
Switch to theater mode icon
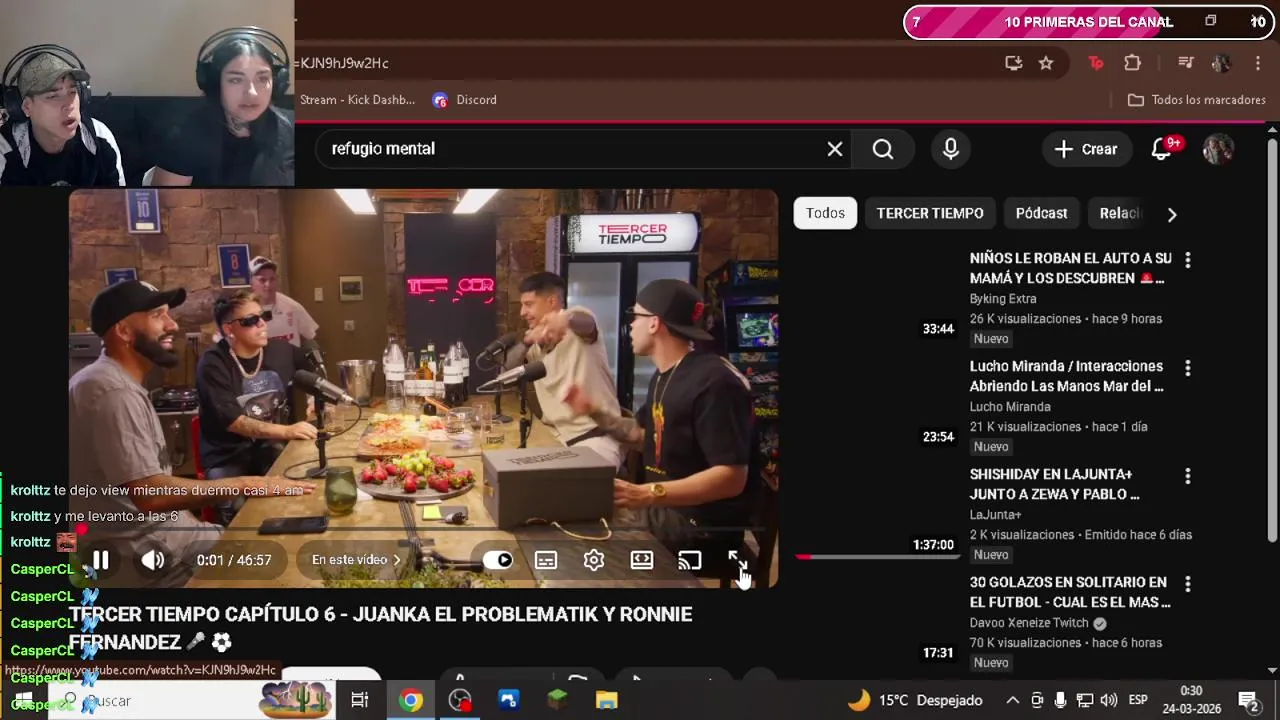642,560
